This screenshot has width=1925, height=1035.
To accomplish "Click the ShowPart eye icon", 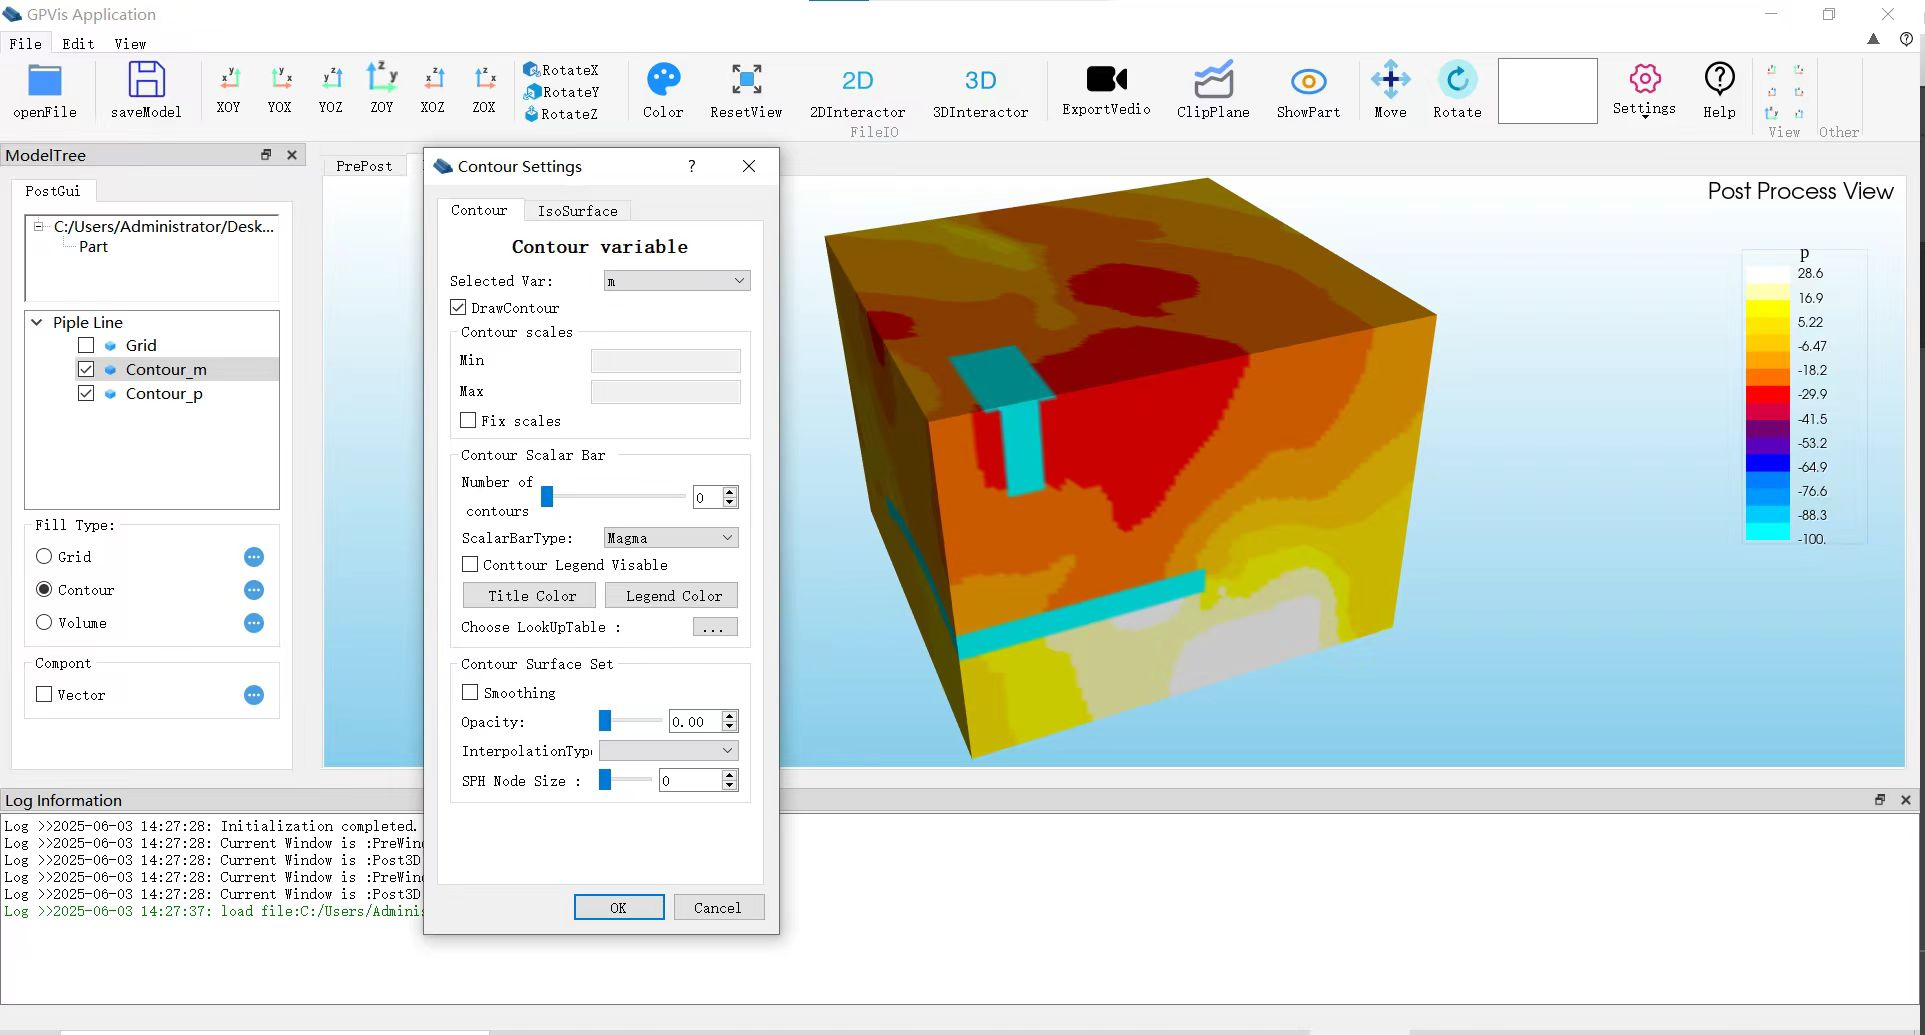I will 1308,81.
